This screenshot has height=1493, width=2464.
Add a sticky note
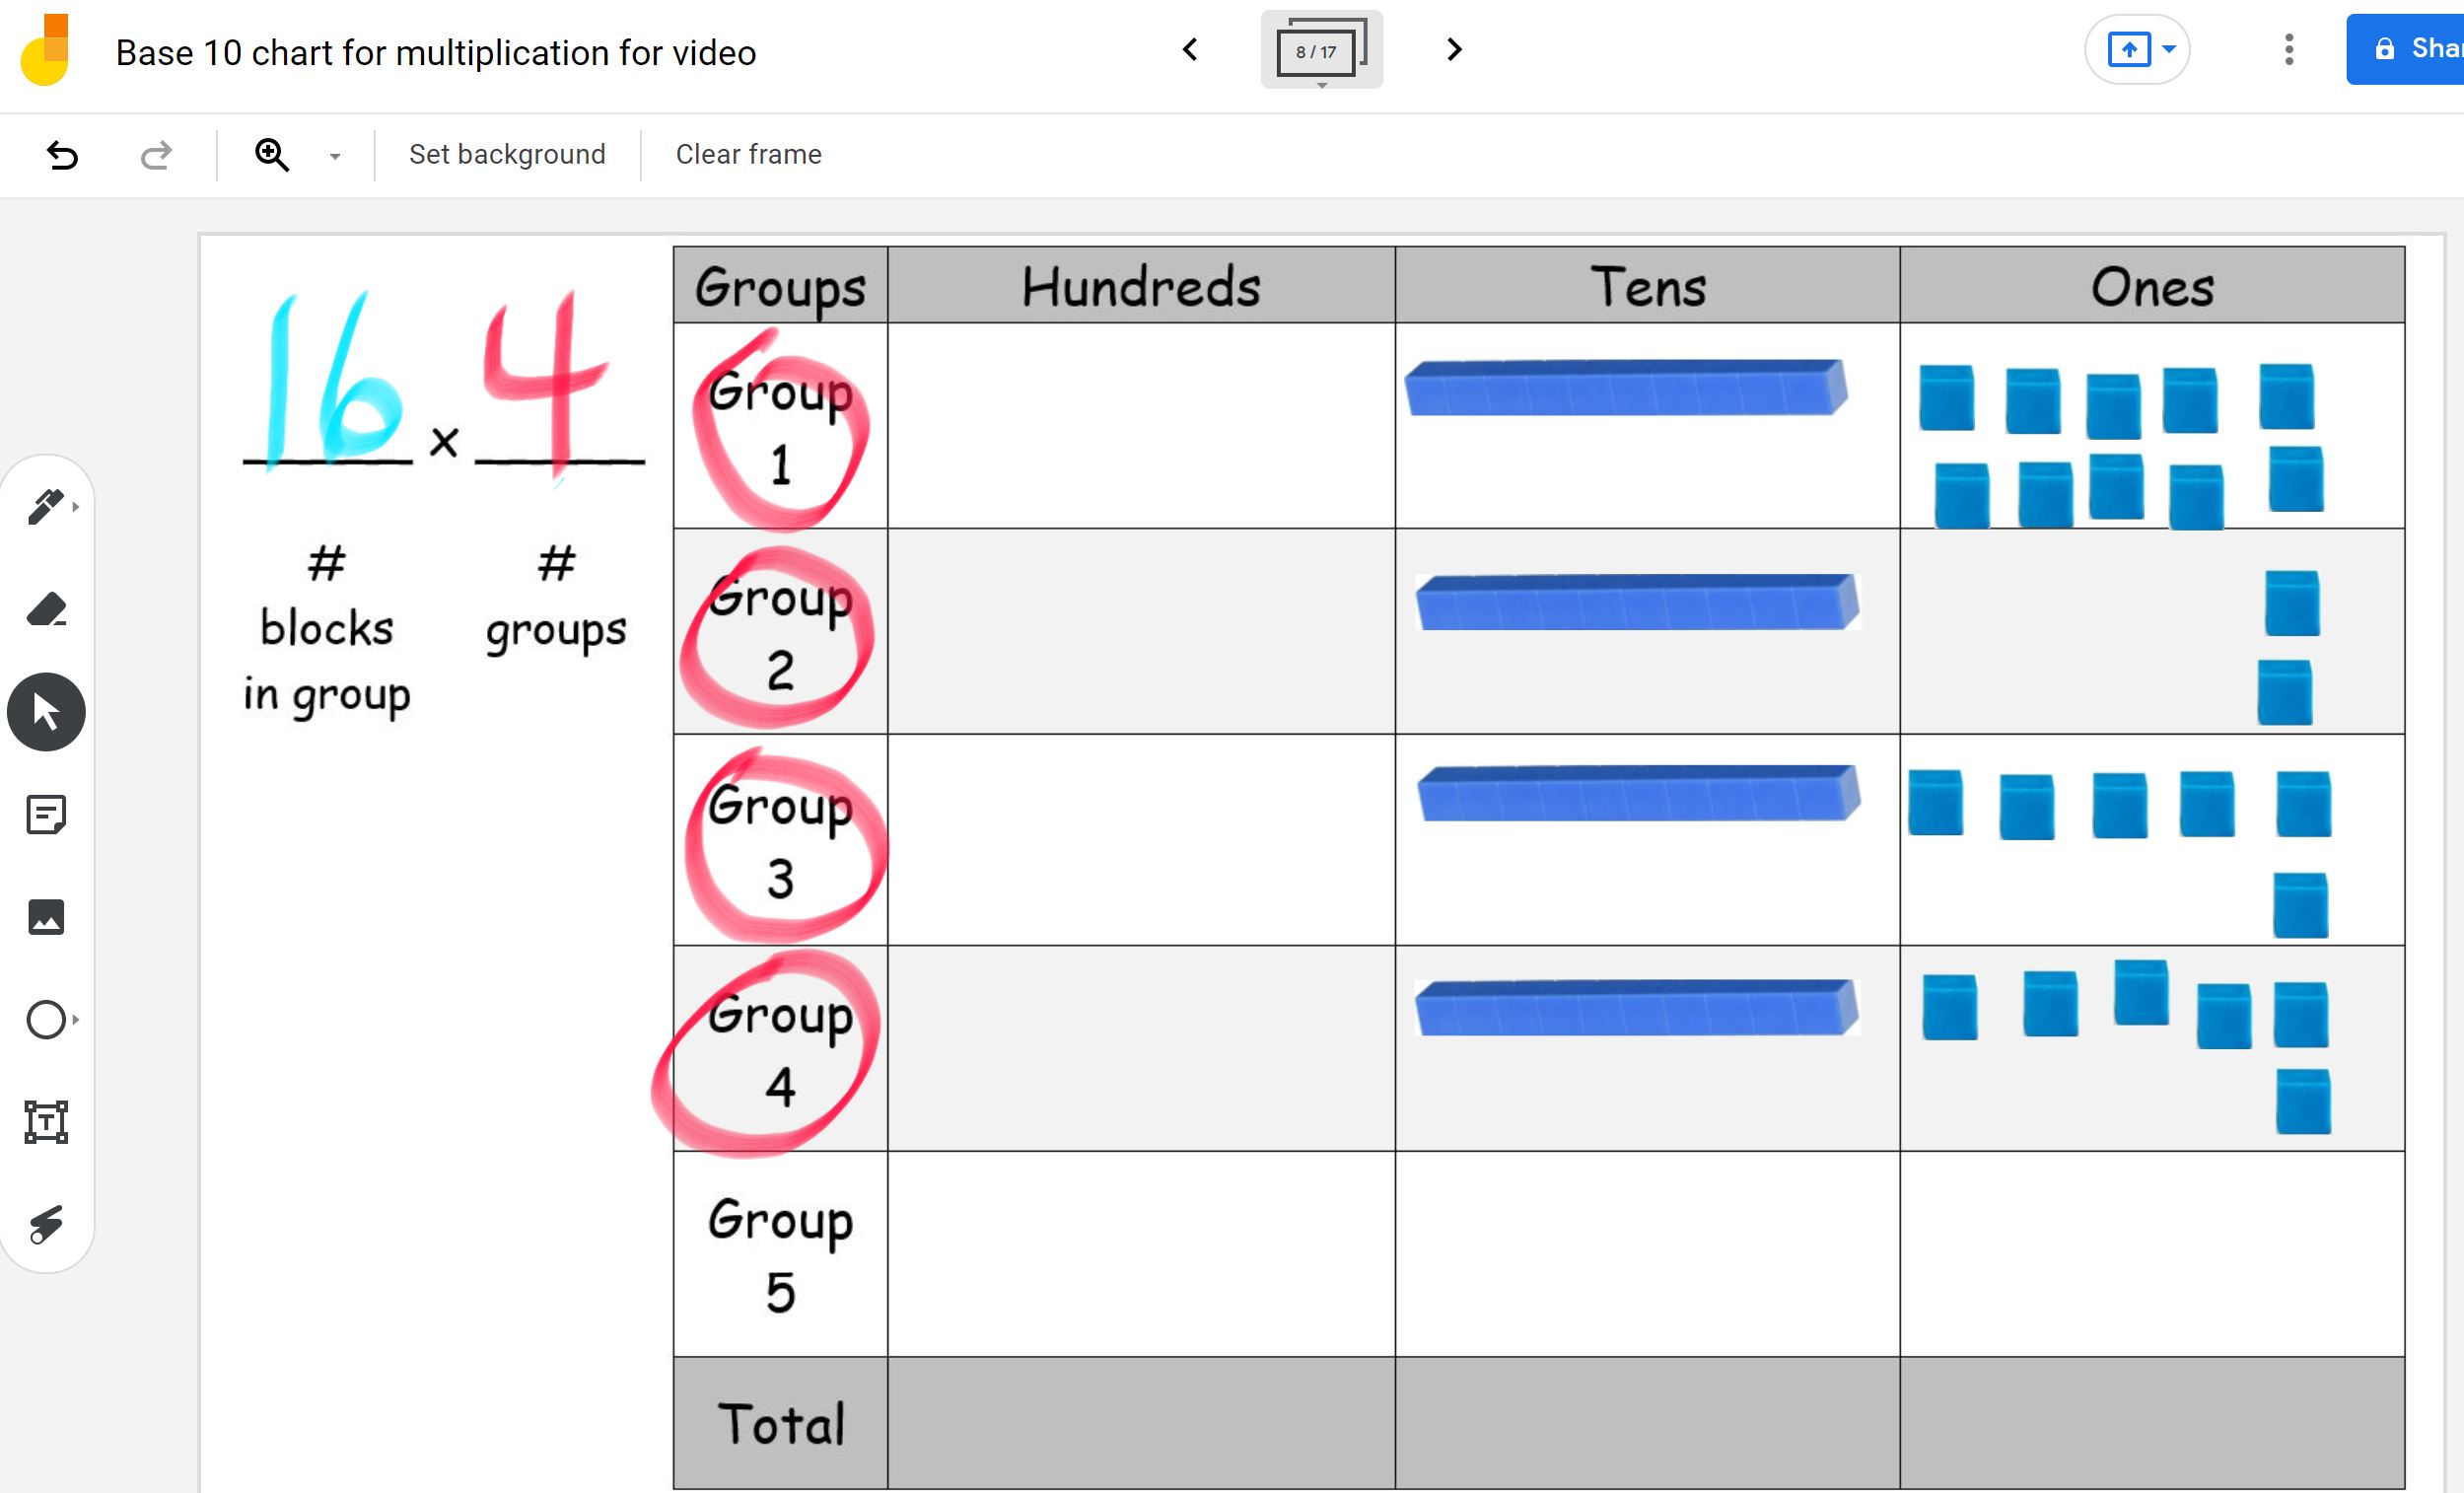(46, 815)
